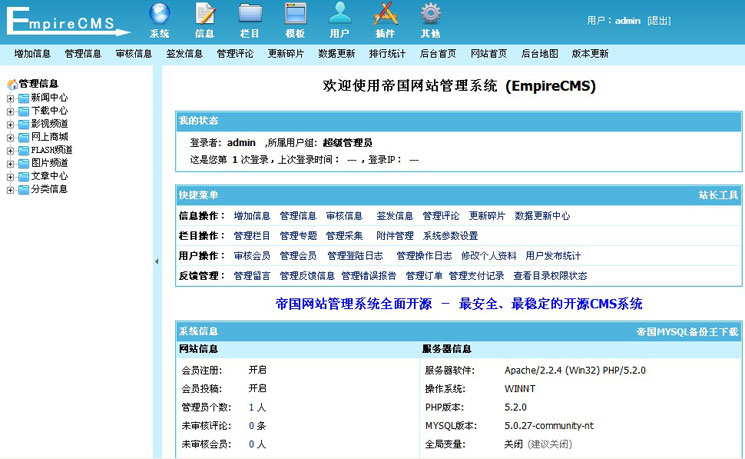
Task: Select 图片频道 in the sidebar tree
Action: point(49,163)
